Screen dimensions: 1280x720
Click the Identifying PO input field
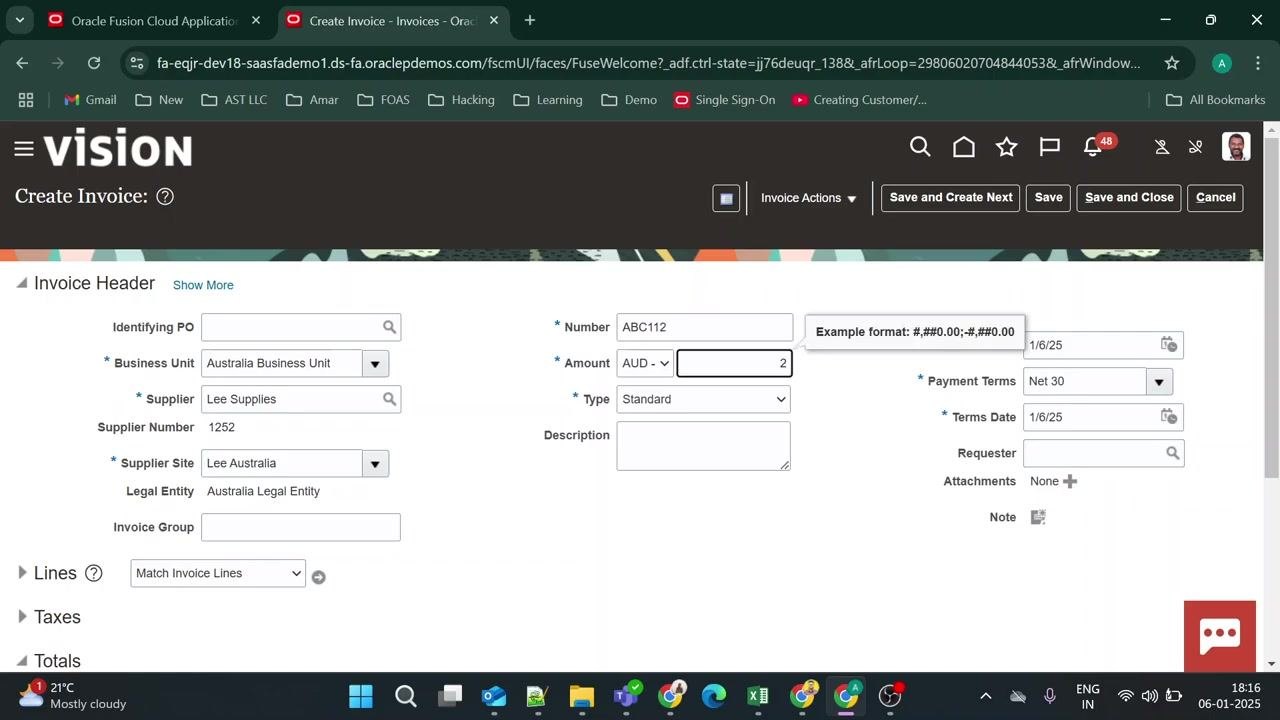pyautogui.click(x=291, y=327)
